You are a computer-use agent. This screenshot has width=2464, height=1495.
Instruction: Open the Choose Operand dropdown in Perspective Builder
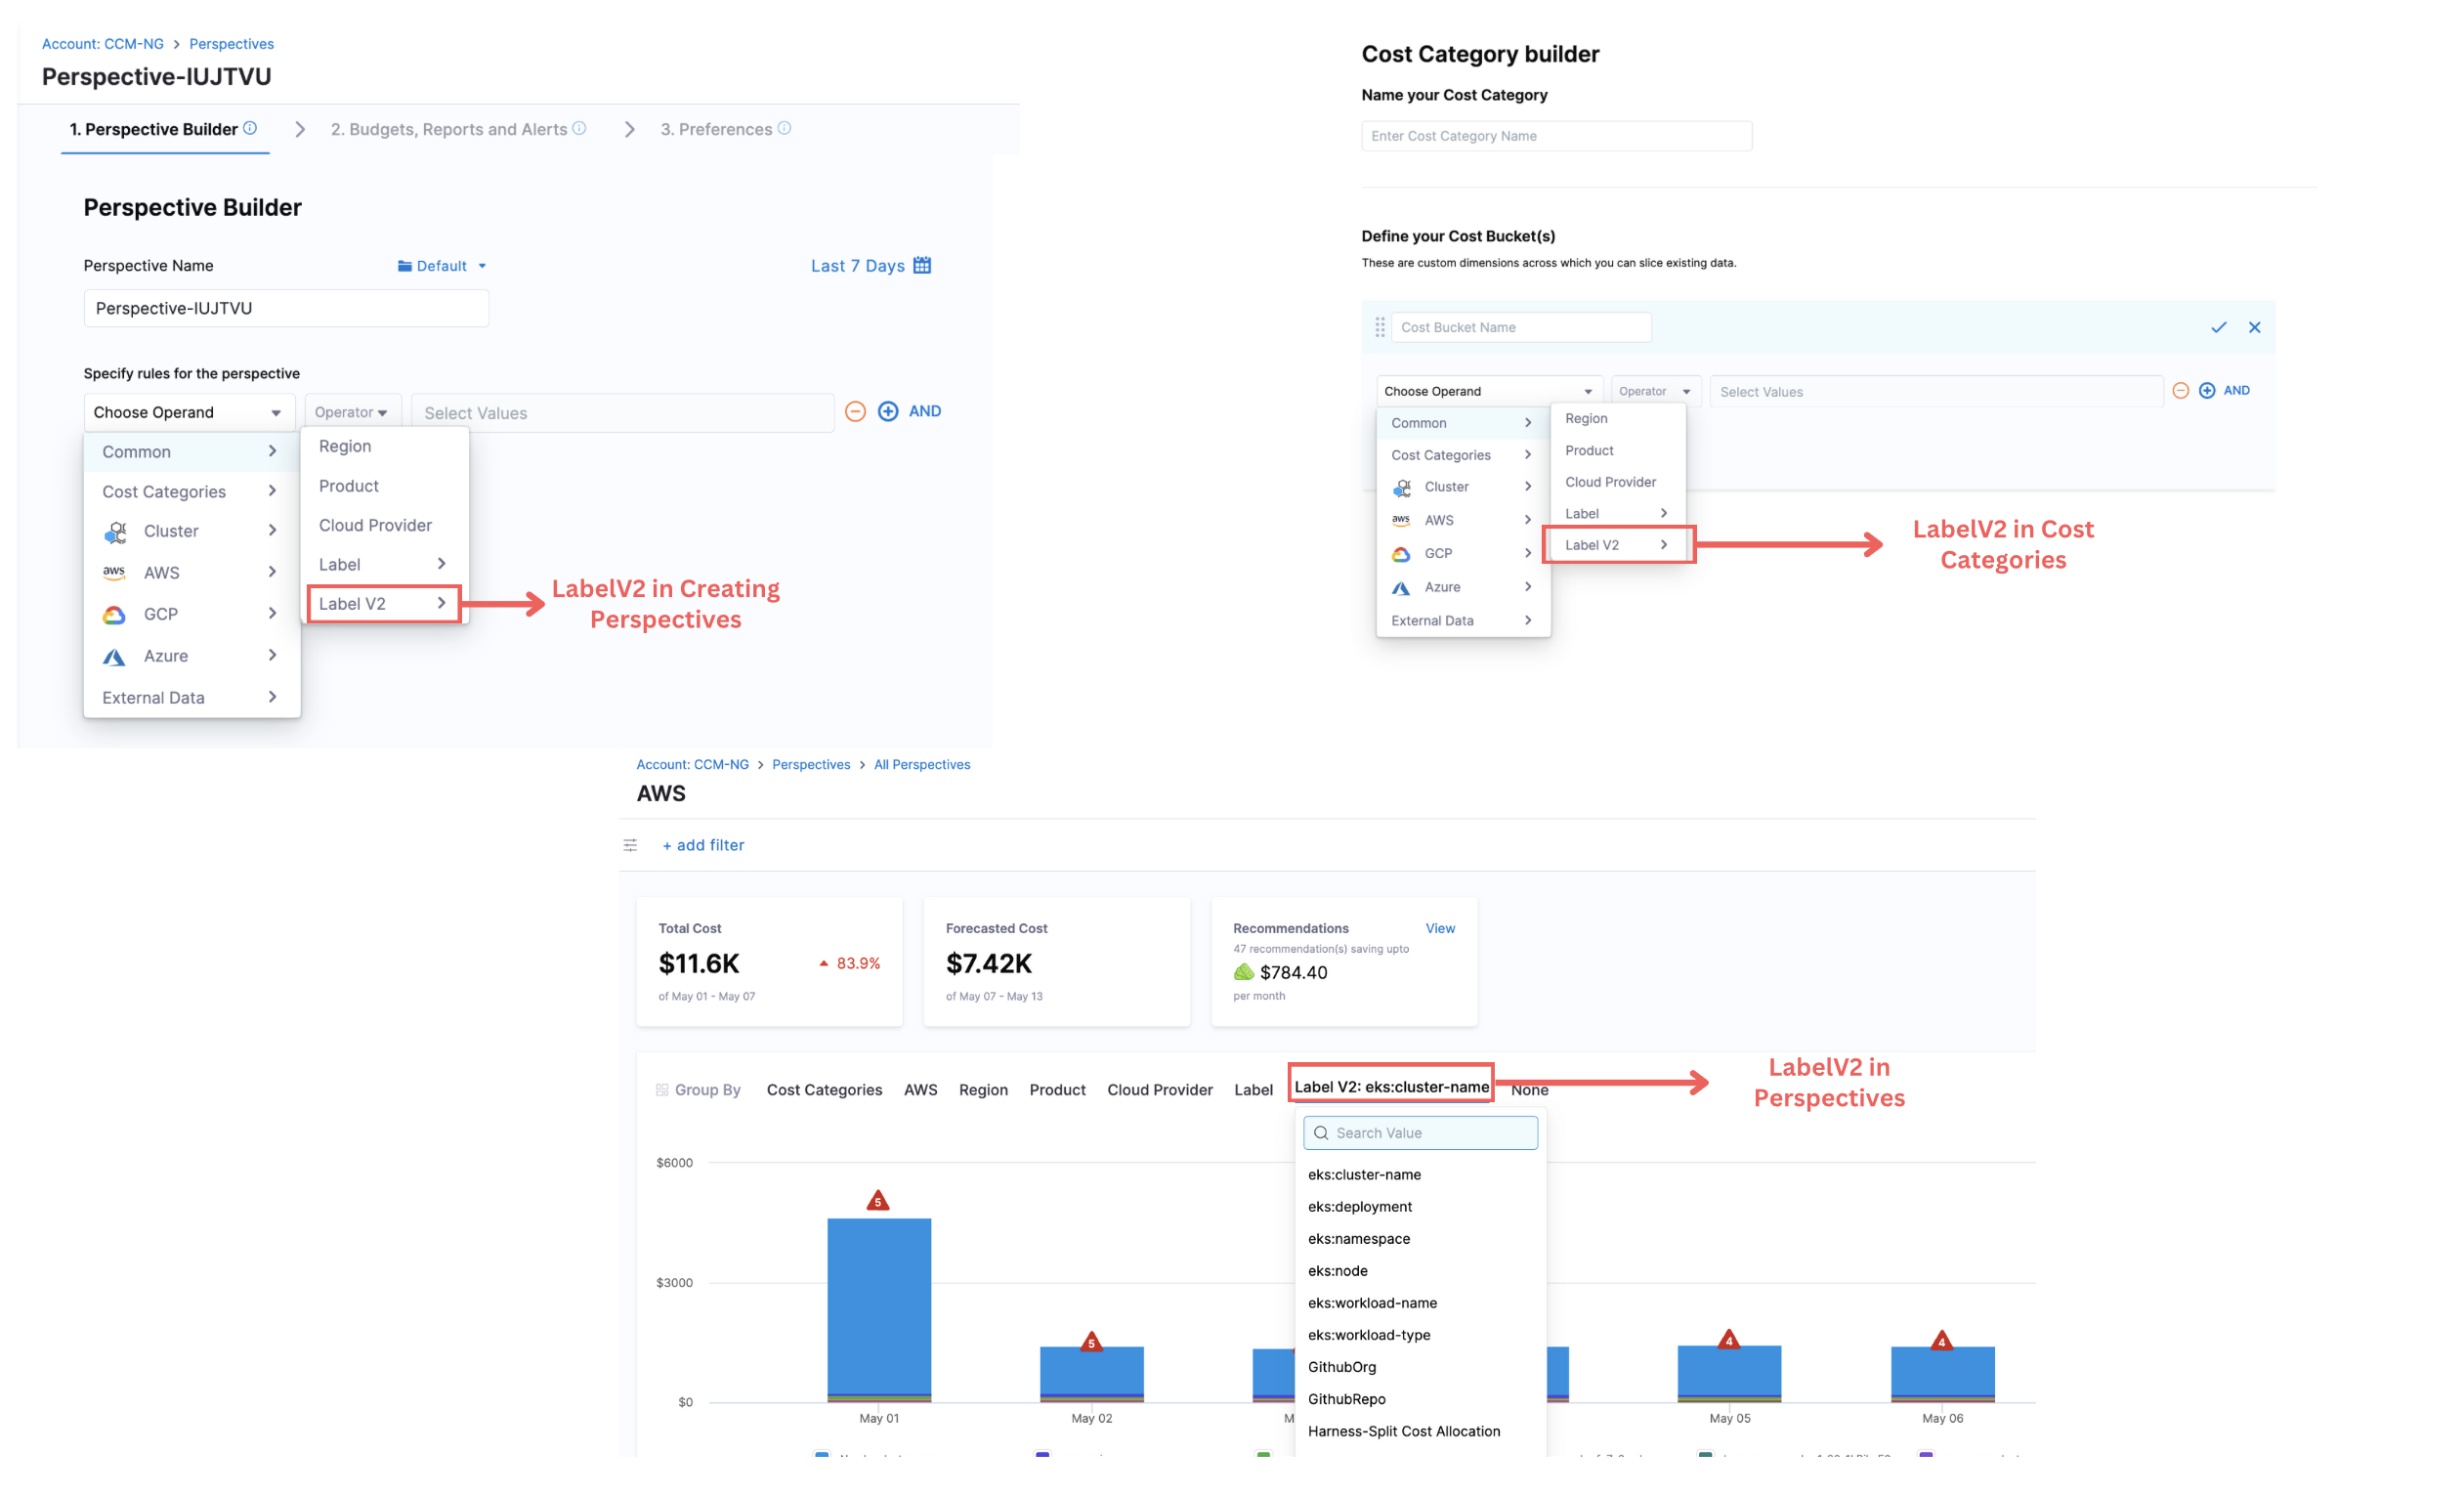[x=188, y=412]
